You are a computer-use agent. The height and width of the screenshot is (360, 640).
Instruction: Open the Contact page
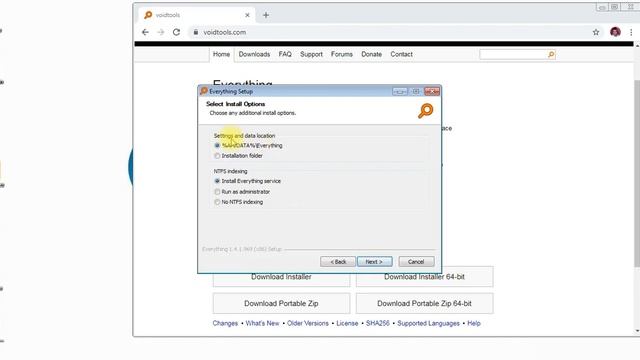click(x=401, y=54)
